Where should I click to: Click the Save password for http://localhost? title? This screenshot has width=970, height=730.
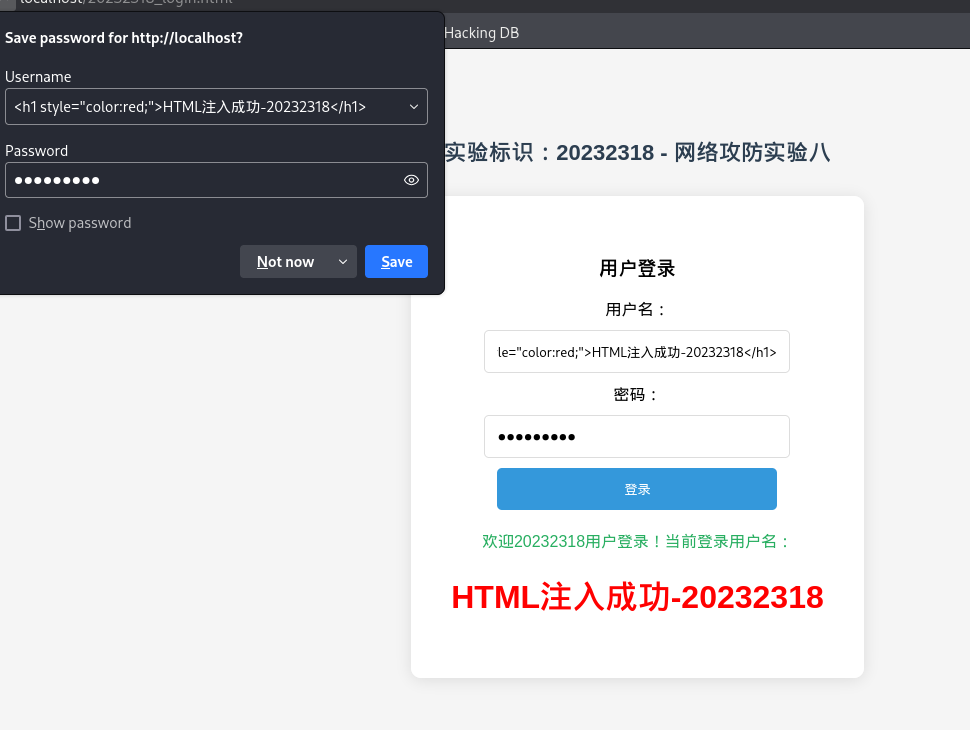[124, 38]
